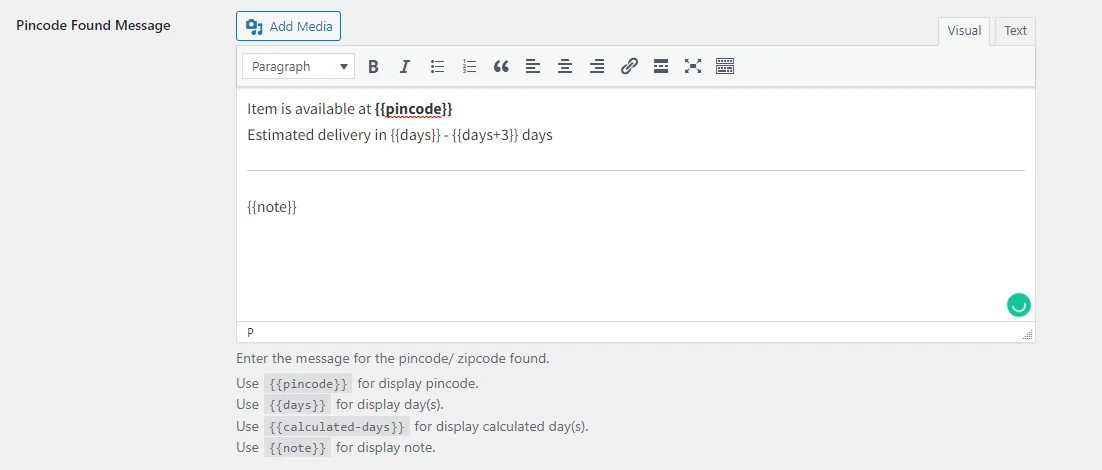Image resolution: width=1102 pixels, height=470 pixels.
Task: Align text to the right
Action: [x=597, y=67]
